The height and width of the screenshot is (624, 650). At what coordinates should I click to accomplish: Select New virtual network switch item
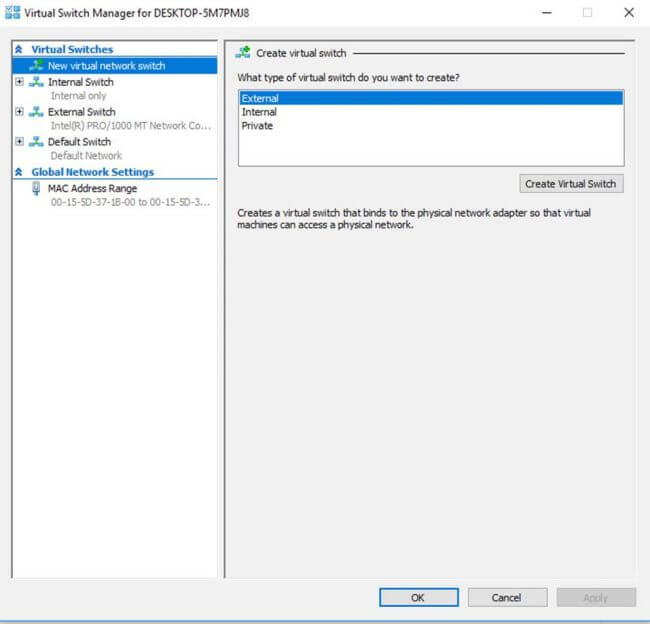tap(115, 66)
